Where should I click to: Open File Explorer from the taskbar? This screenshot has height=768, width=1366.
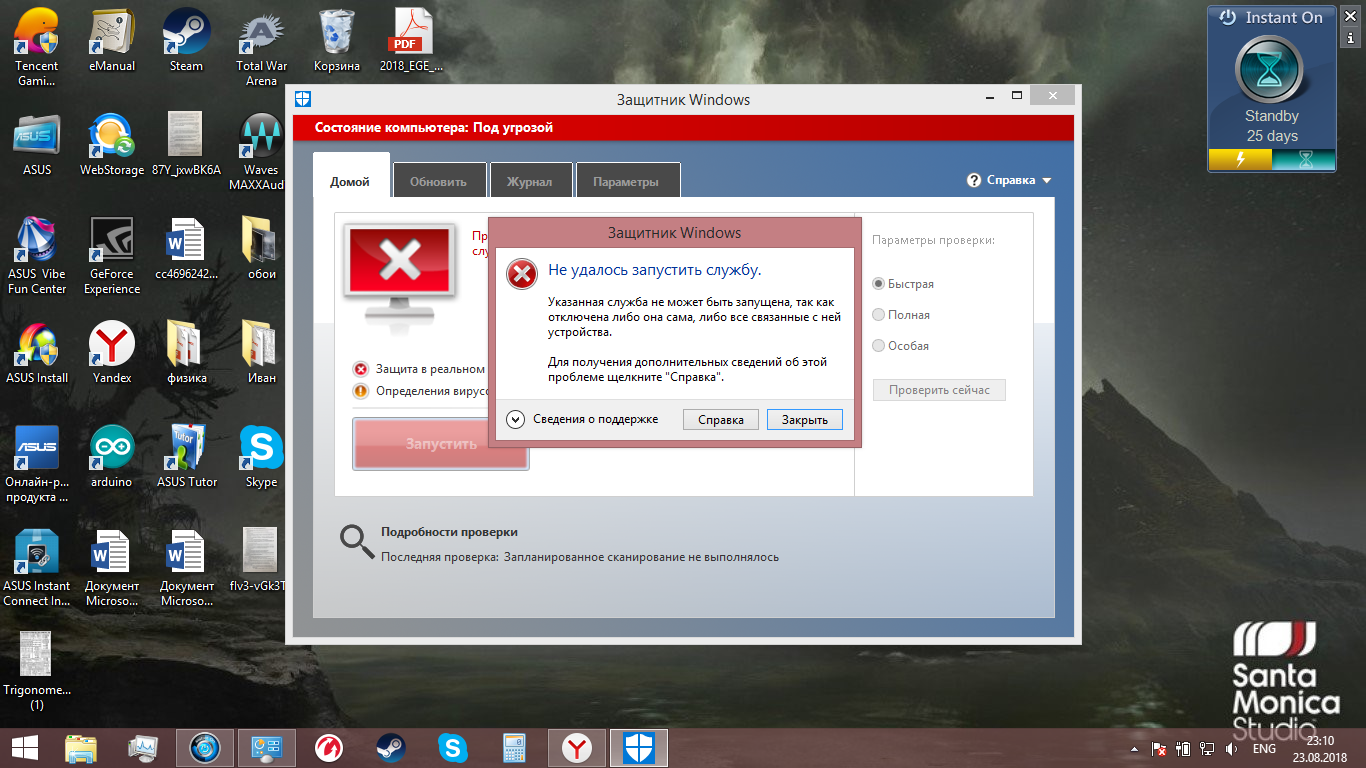click(x=81, y=748)
